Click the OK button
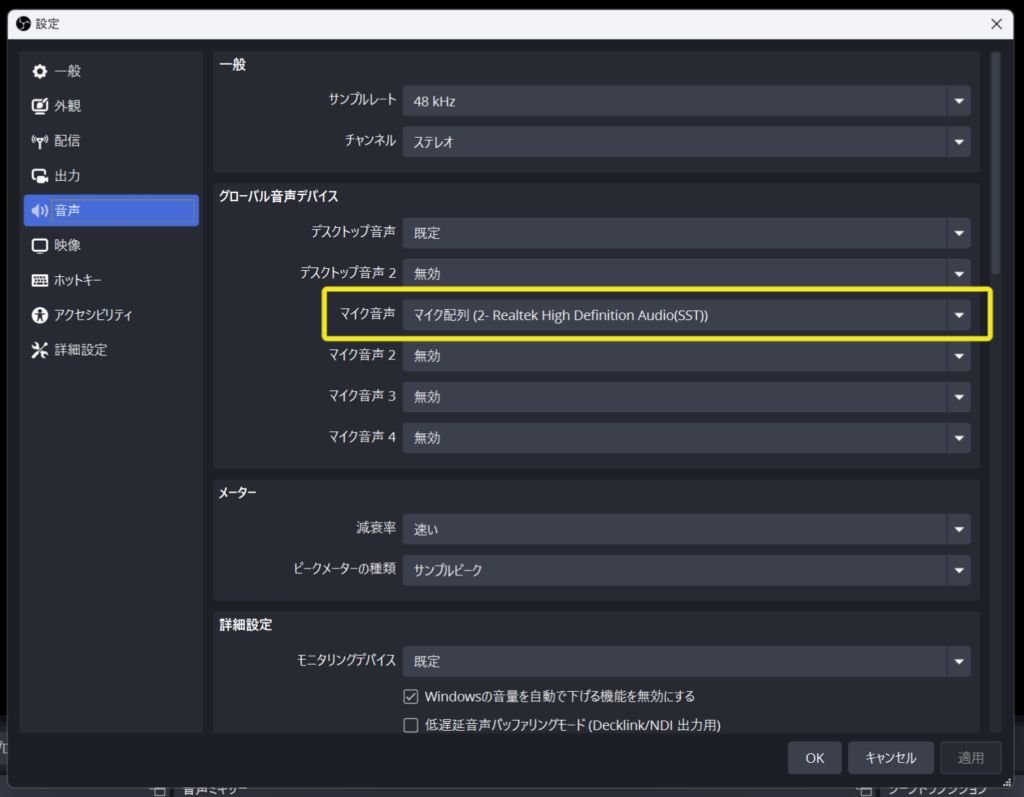 click(x=814, y=758)
